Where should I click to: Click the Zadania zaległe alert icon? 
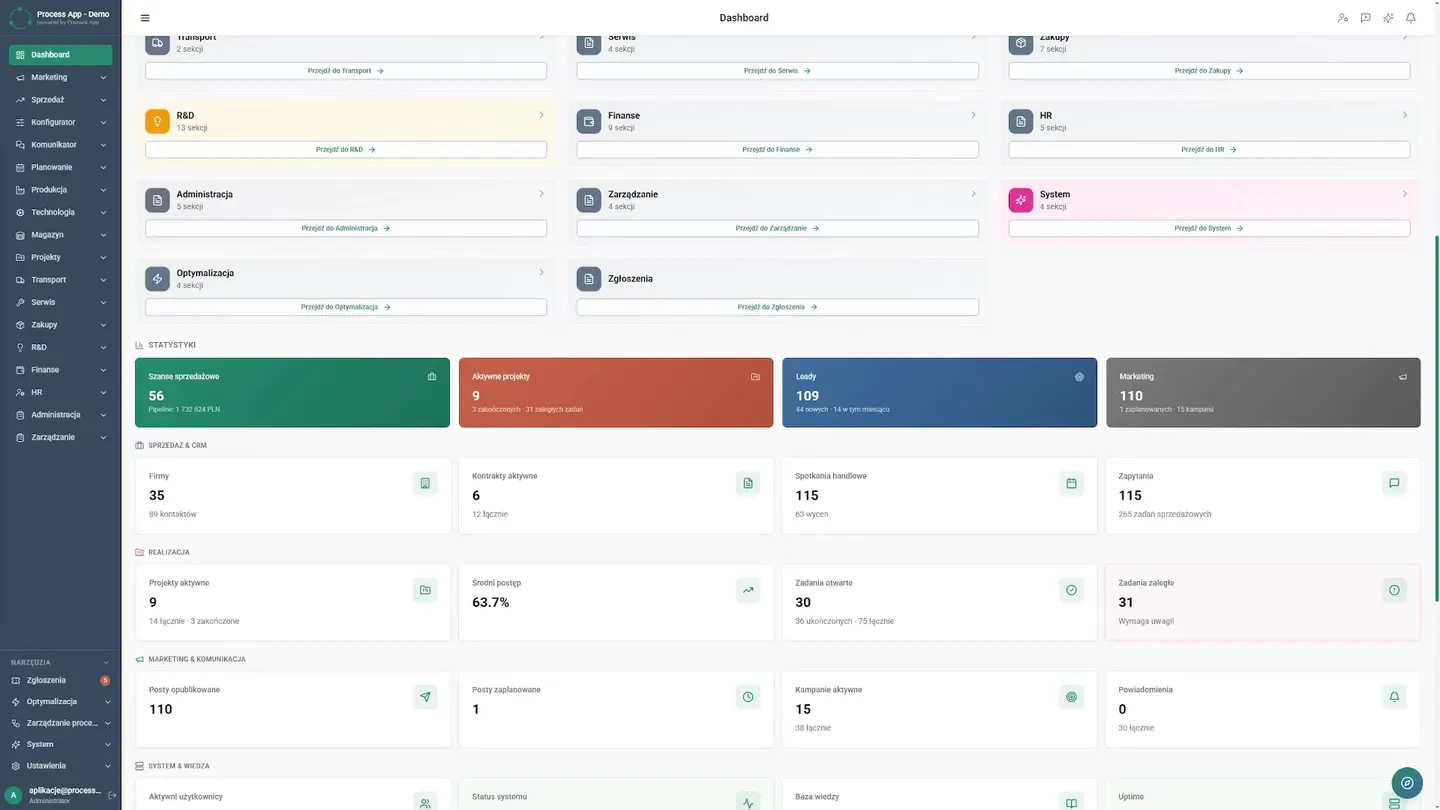pyautogui.click(x=1394, y=590)
